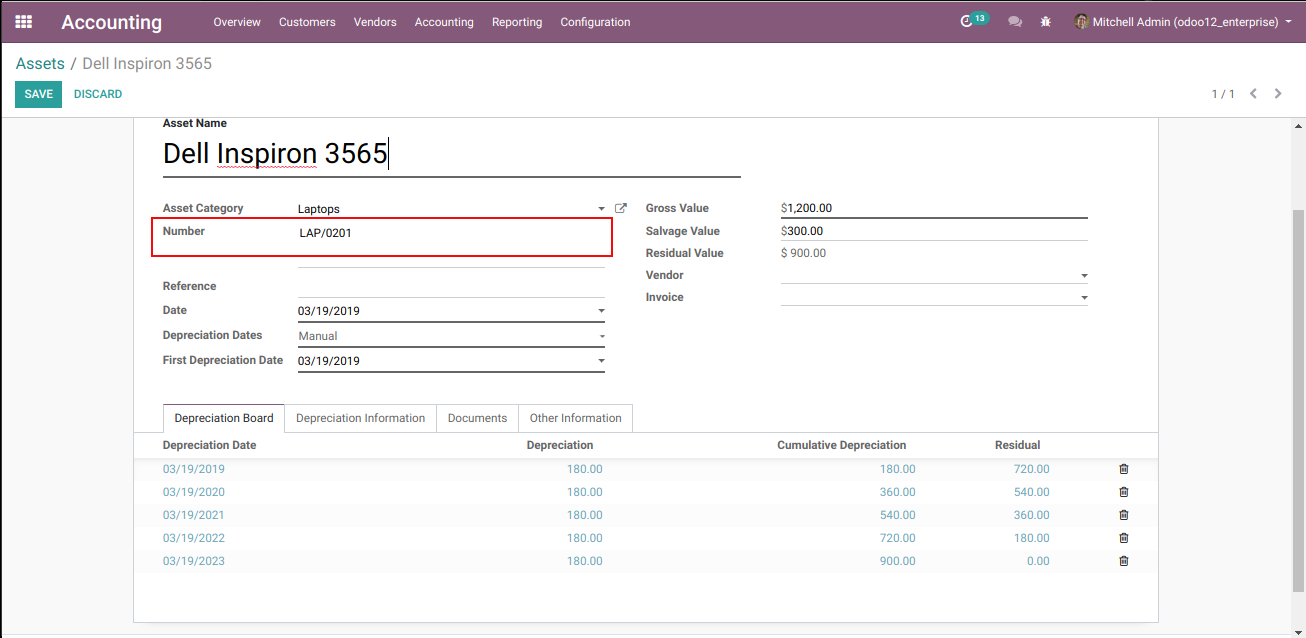Sort by Cumulative Depreciation column header
The image size is (1306, 638).
(x=842, y=445)
